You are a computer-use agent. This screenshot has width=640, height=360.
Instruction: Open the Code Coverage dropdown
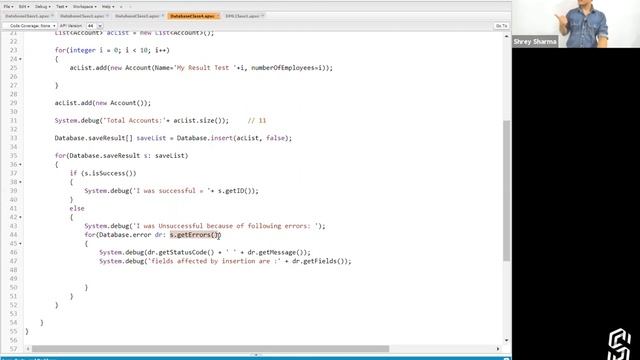(29, 26)
